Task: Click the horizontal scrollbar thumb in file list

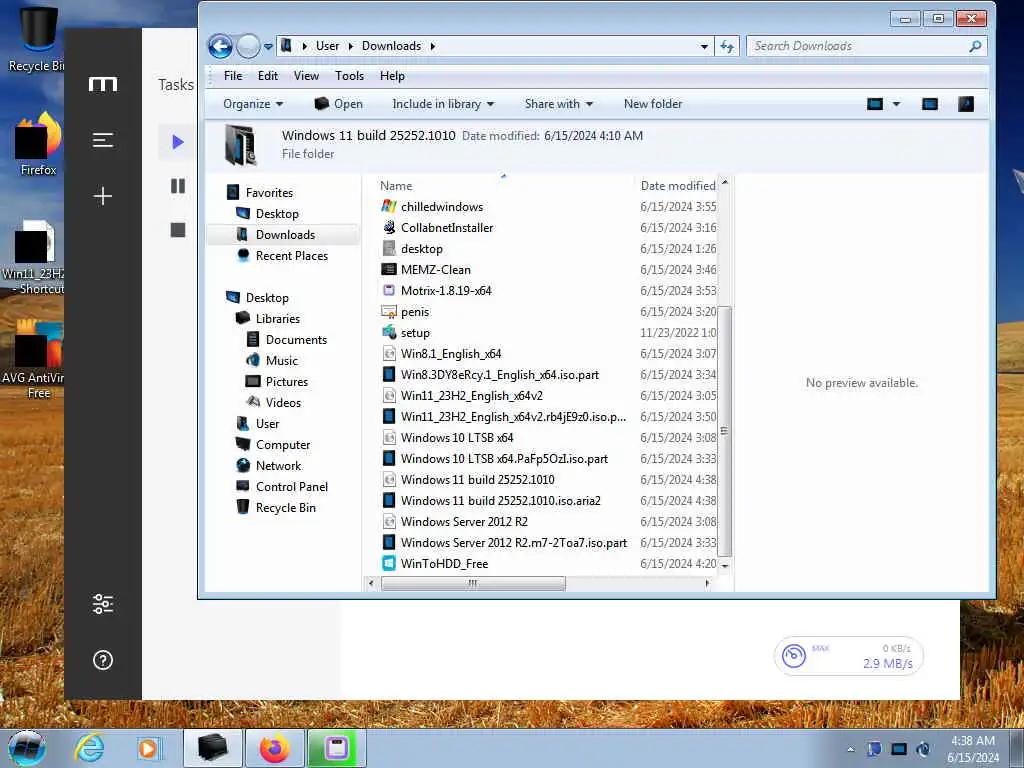Action: coord(473,583)
